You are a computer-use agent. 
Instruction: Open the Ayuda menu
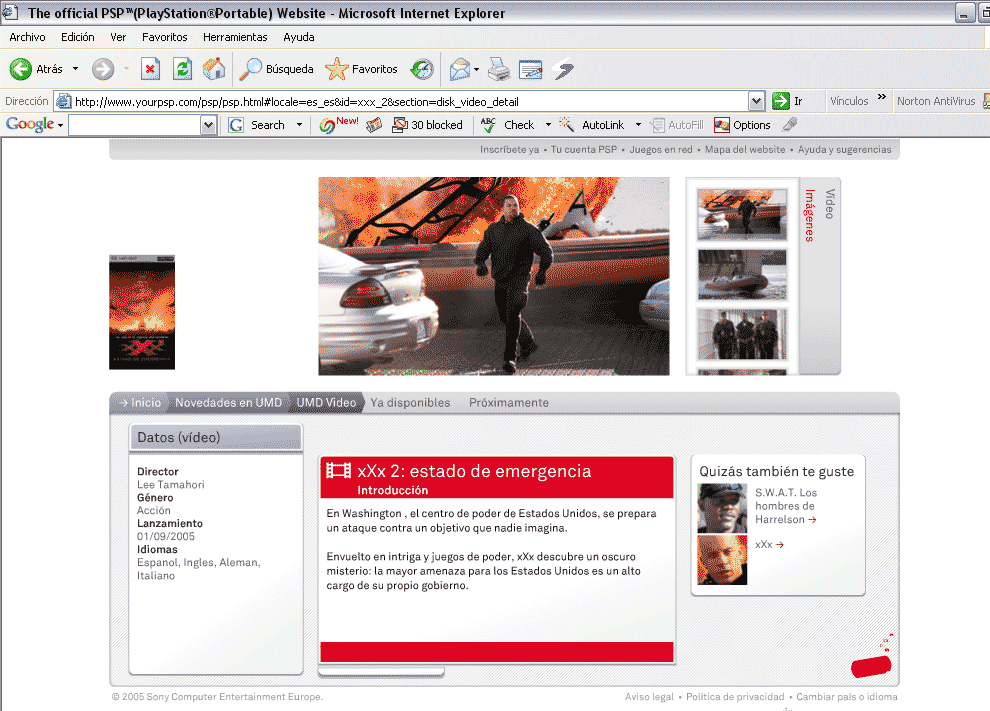[299, 37]
